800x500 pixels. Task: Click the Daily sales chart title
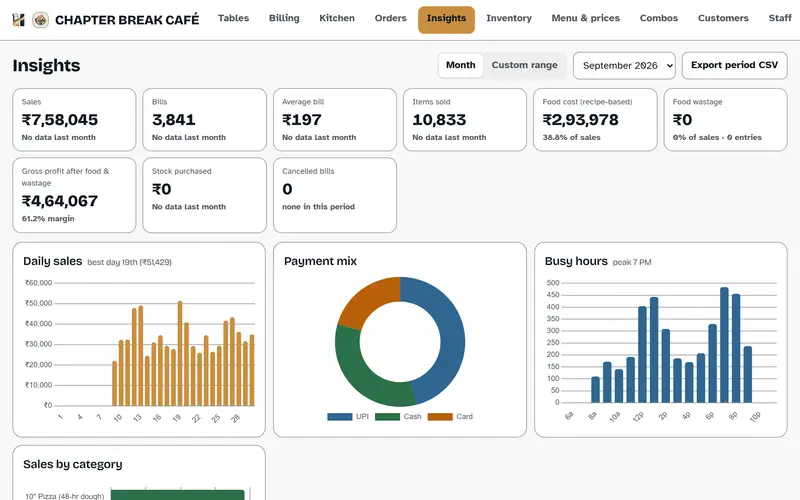53,261
